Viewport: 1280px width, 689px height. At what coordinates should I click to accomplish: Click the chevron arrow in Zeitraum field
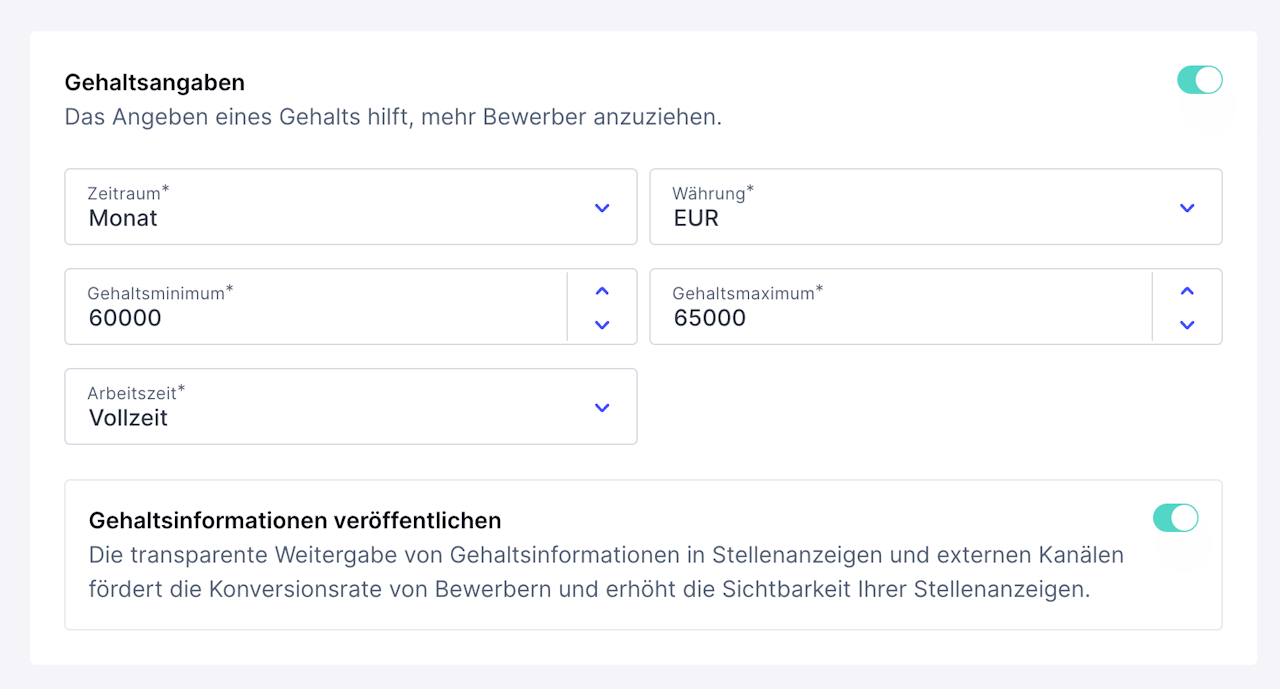pos(602,208)
